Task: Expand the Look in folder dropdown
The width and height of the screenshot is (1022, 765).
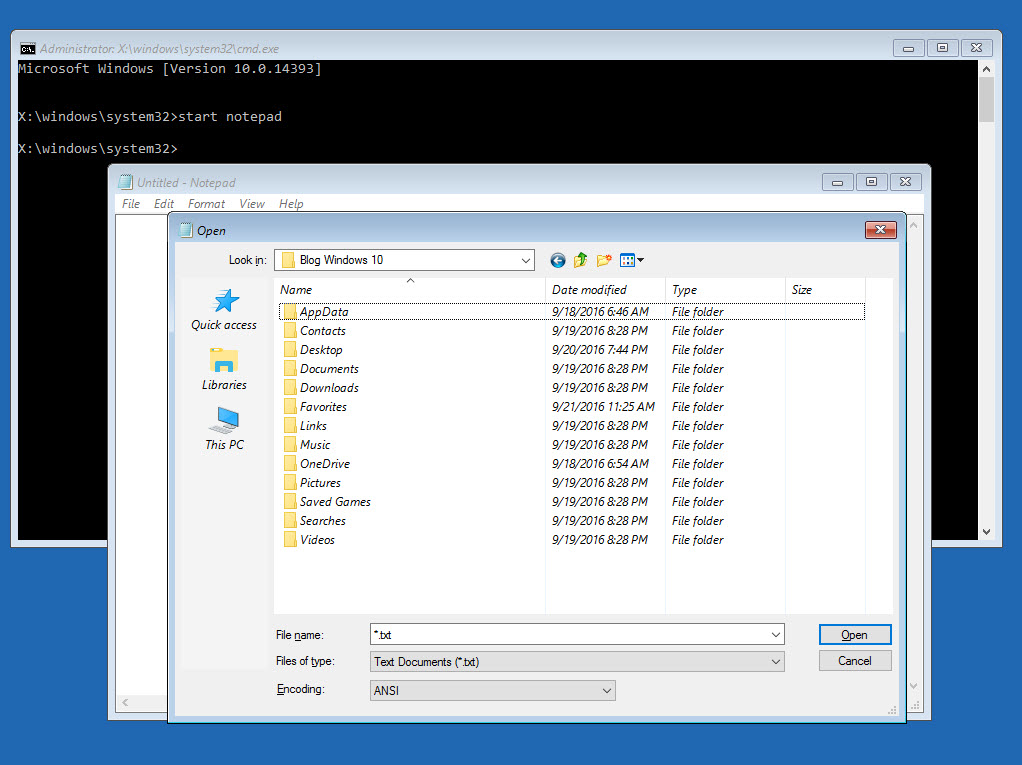Action: 525,261
